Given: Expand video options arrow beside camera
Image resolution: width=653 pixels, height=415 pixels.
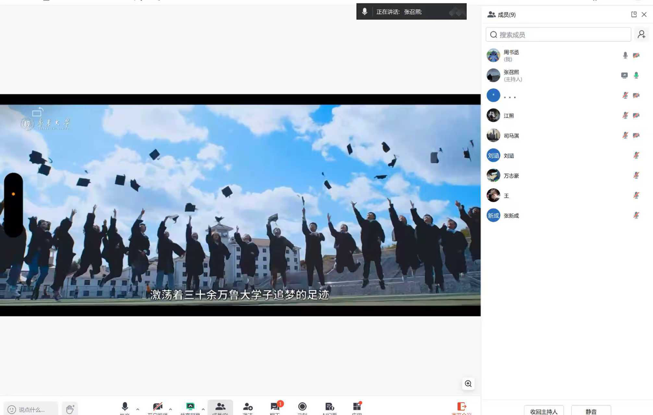Looking at the screenshot, I should 171,408.
